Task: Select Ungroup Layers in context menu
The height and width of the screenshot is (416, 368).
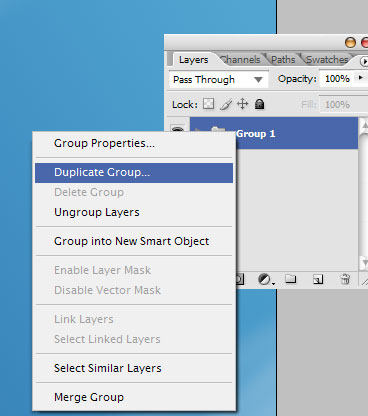Action: click(134, 212)
